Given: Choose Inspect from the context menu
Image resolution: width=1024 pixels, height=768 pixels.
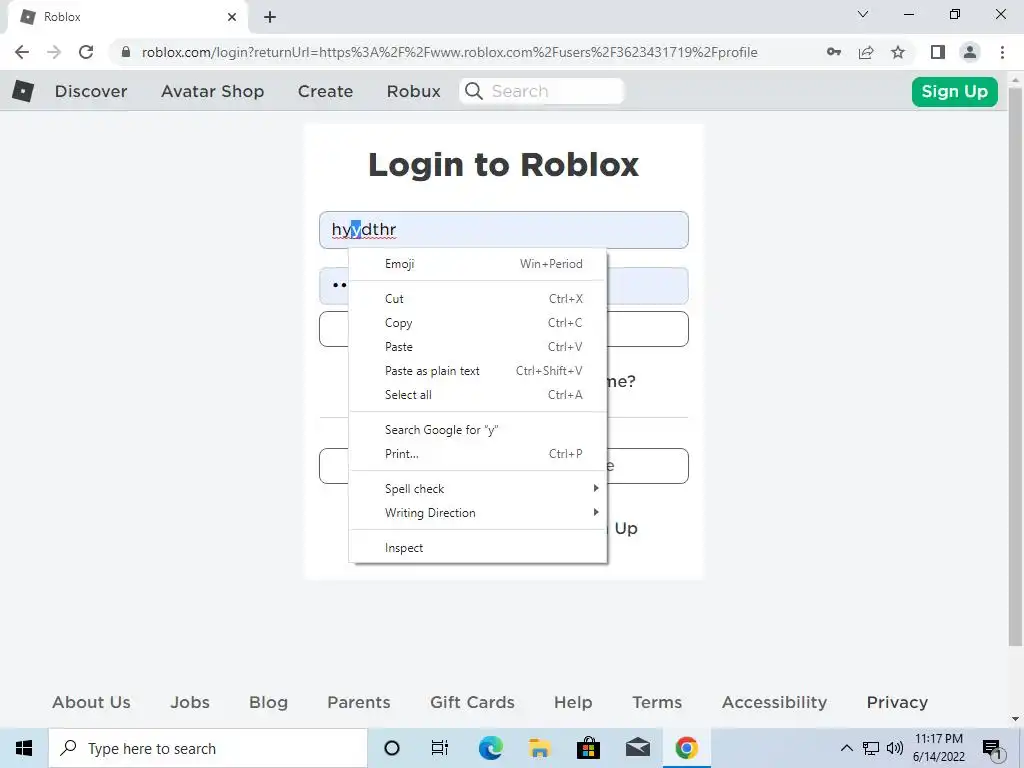Looking at the screenshot, I should tap(479, 548).
